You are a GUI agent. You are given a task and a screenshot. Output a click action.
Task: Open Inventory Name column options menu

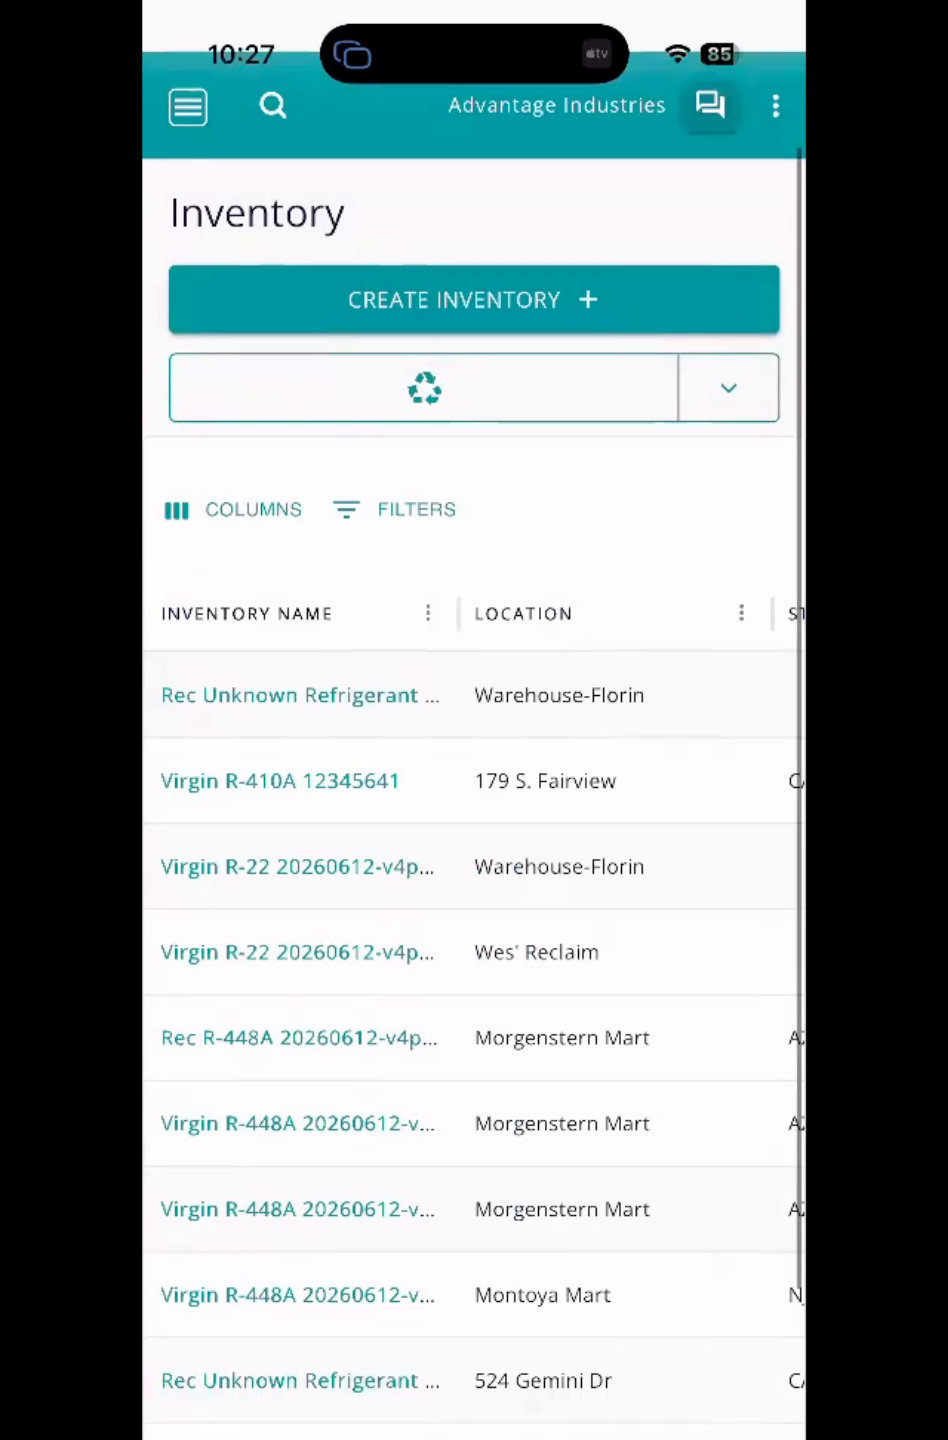pyautogui.click(x=428, y=613)
